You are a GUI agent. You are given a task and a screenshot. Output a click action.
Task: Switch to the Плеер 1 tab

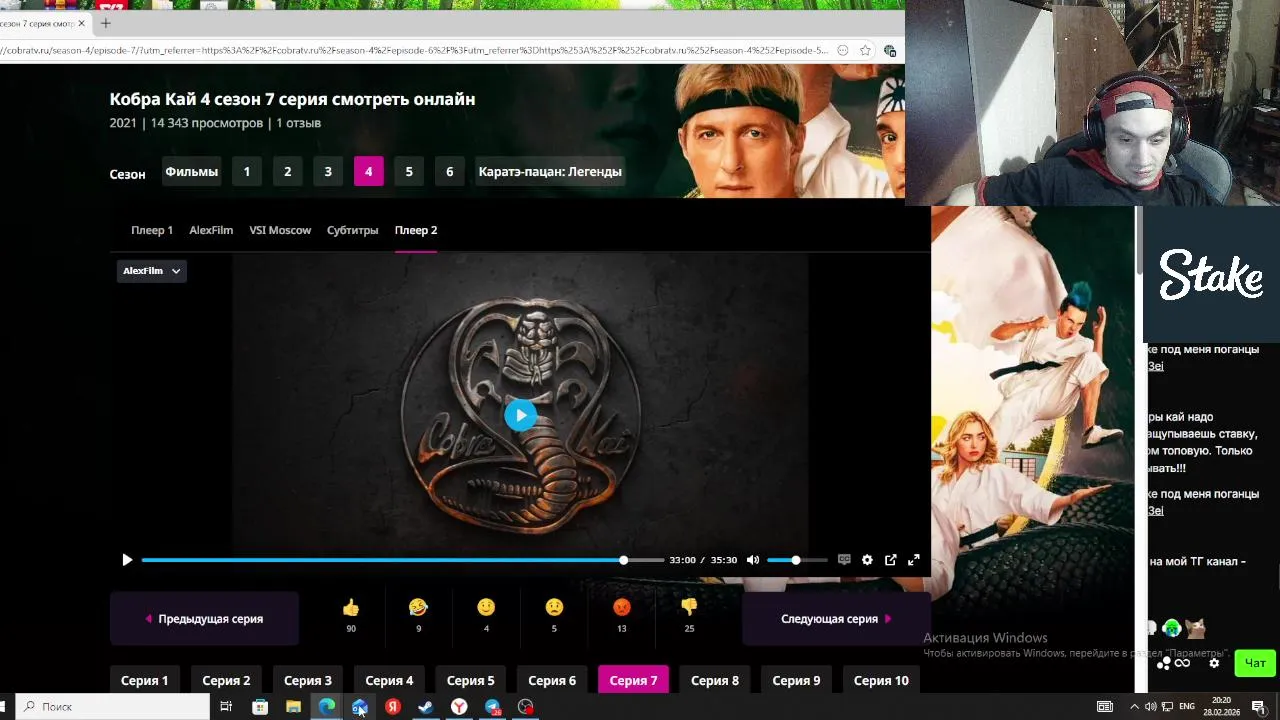(152, 230)
